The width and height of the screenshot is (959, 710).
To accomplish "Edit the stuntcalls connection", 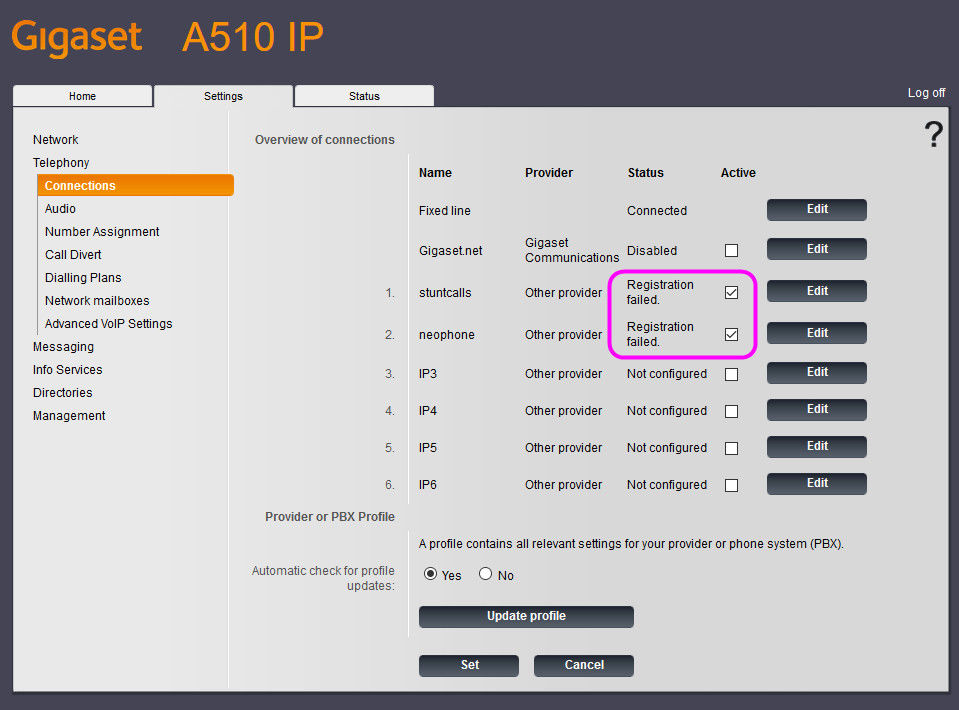I will (x=816, y=291).
